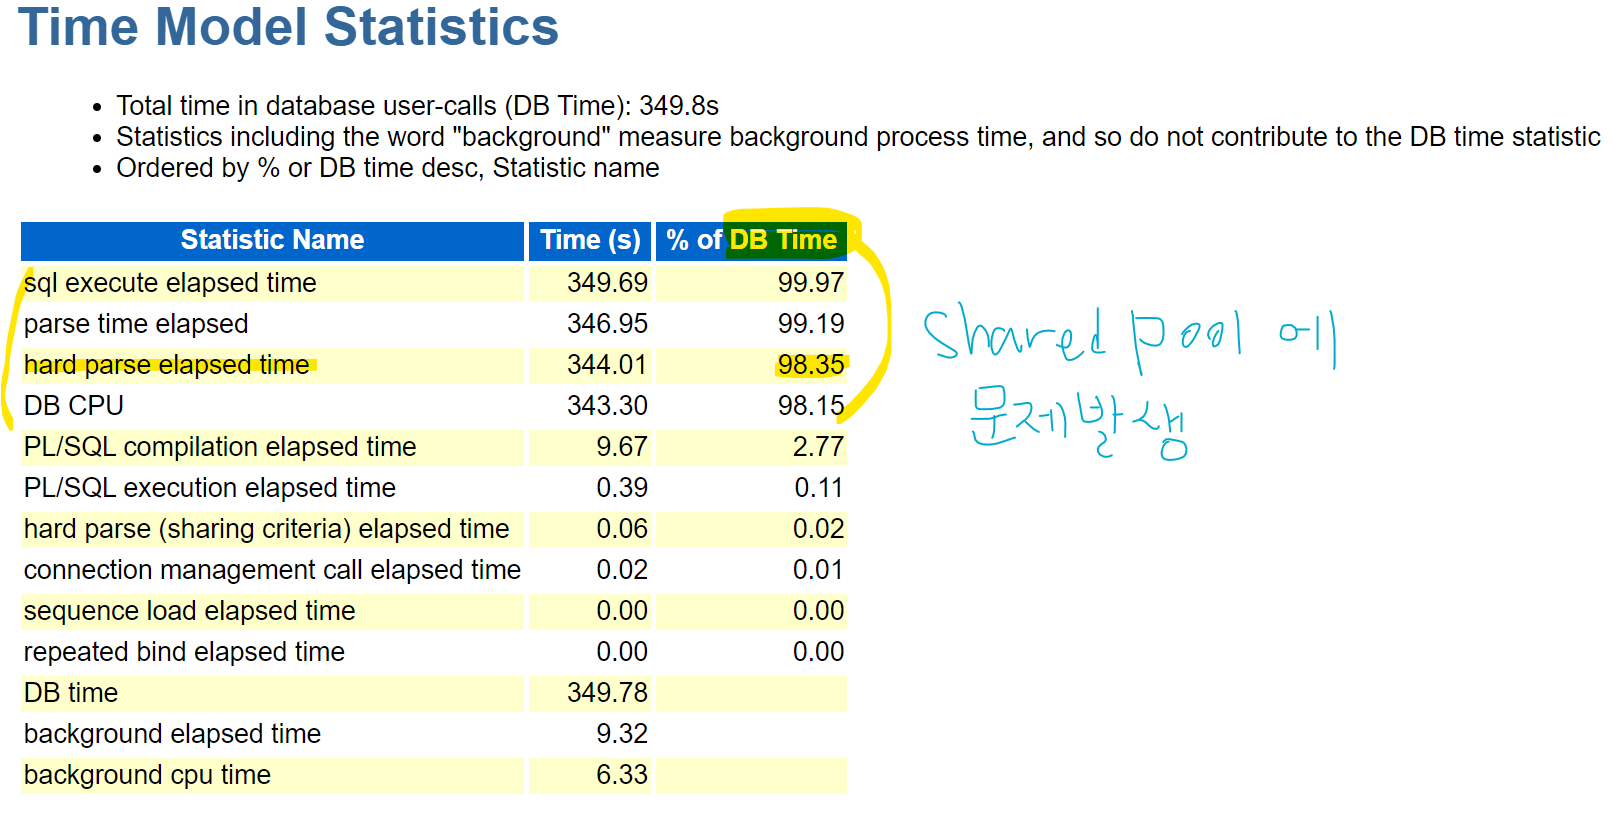Click the 343.30 time value

coord(607,406)
